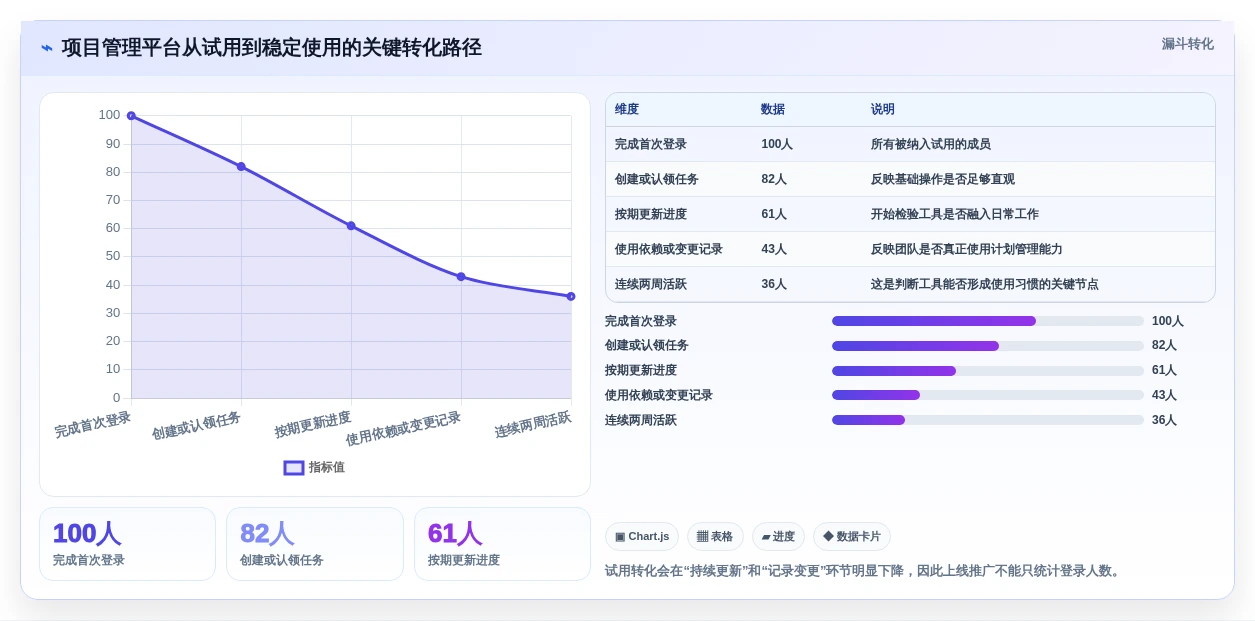Click the 100人 value in table

(x=777, y=144)
